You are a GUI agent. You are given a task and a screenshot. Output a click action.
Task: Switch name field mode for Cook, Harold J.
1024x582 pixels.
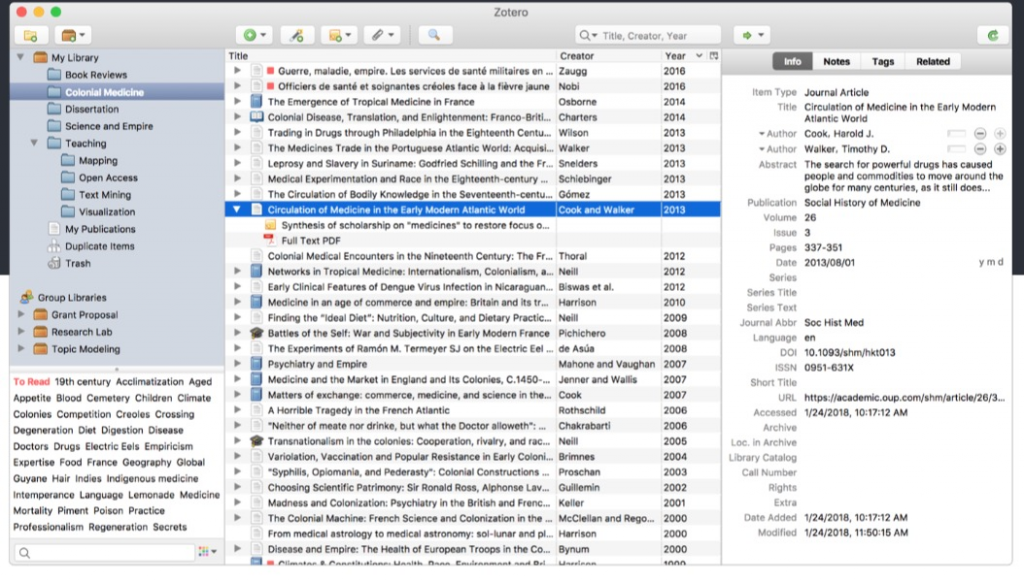(x=956, y=134)
